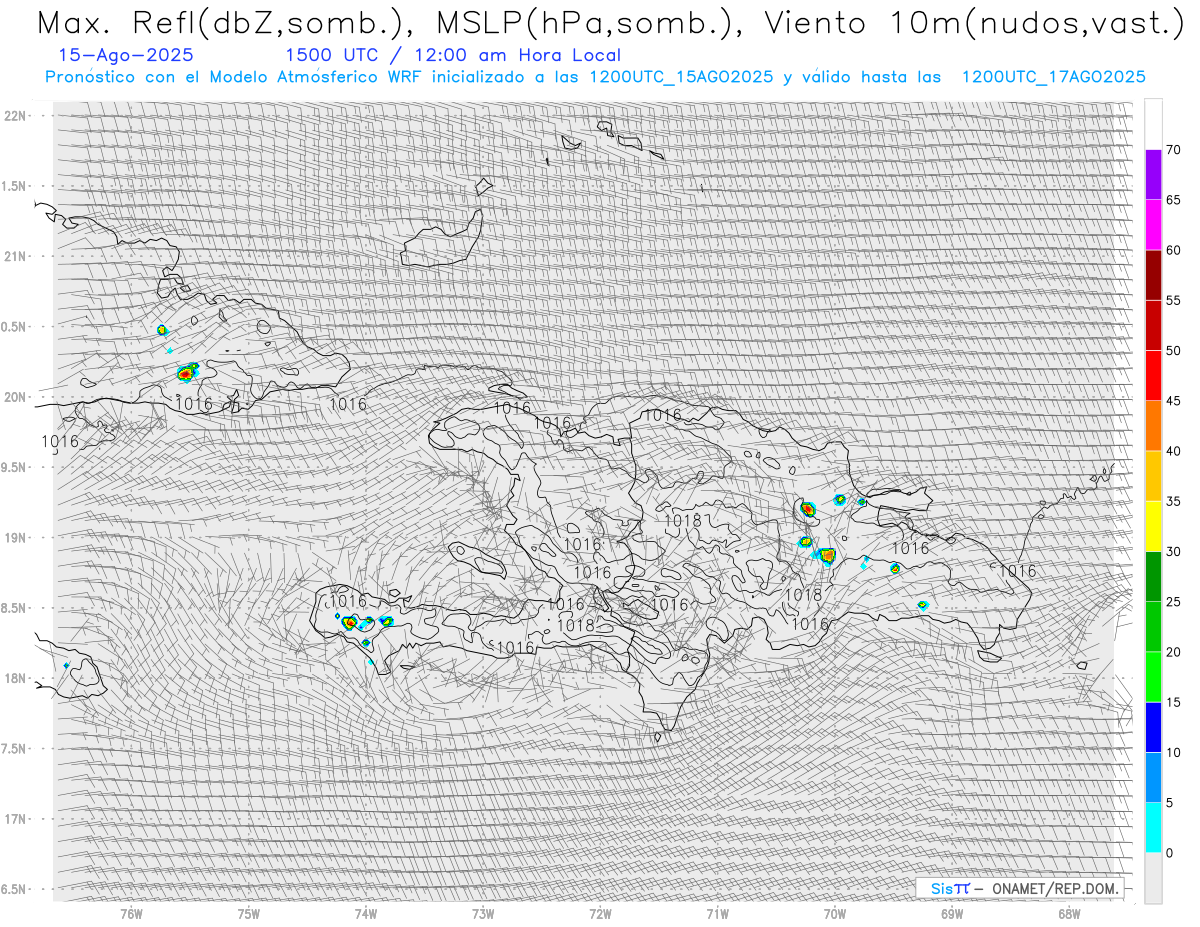The image size is (1200, 927).
Task: Click the colorbar scale value '35'
Action: 1173,501
